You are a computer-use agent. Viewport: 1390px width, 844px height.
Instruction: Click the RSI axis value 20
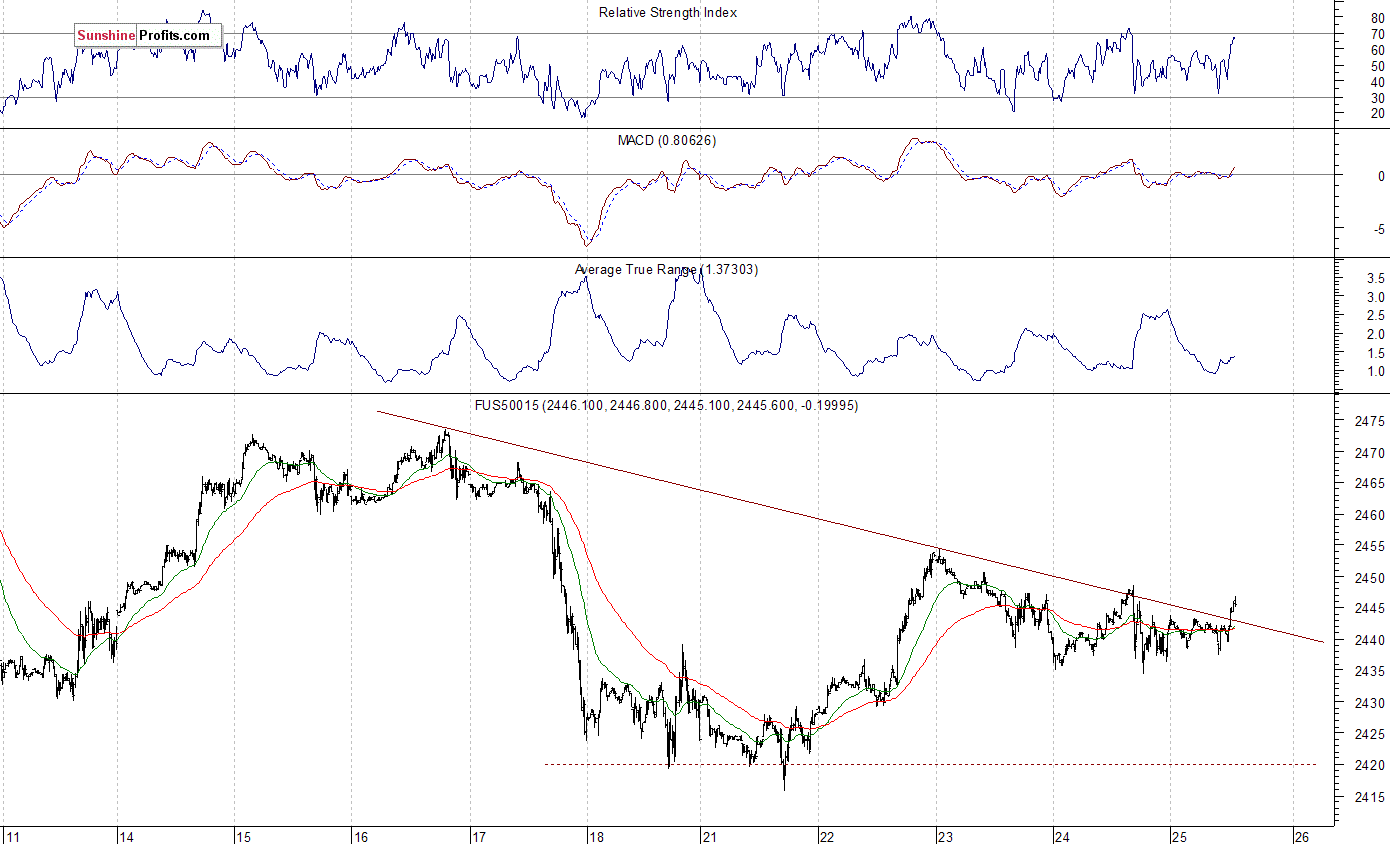(1377, 113)
